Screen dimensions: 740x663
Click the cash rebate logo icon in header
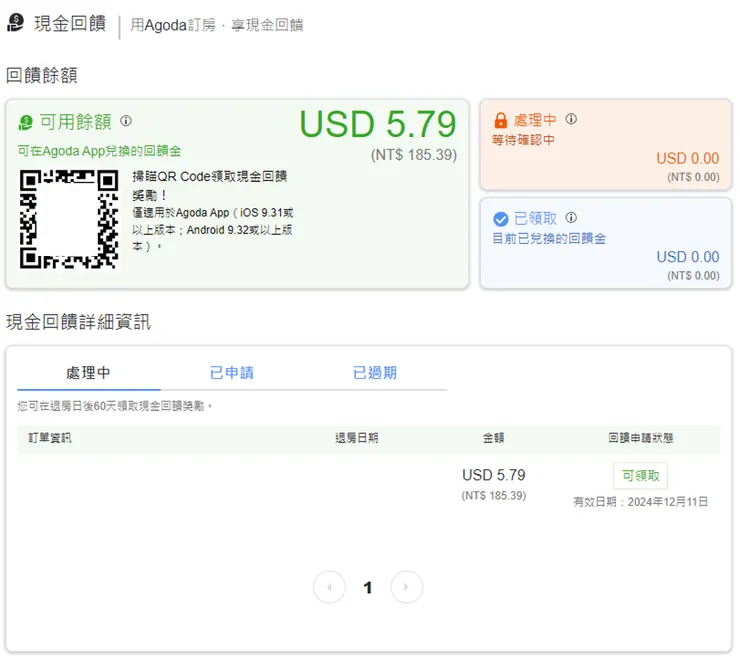15,22
